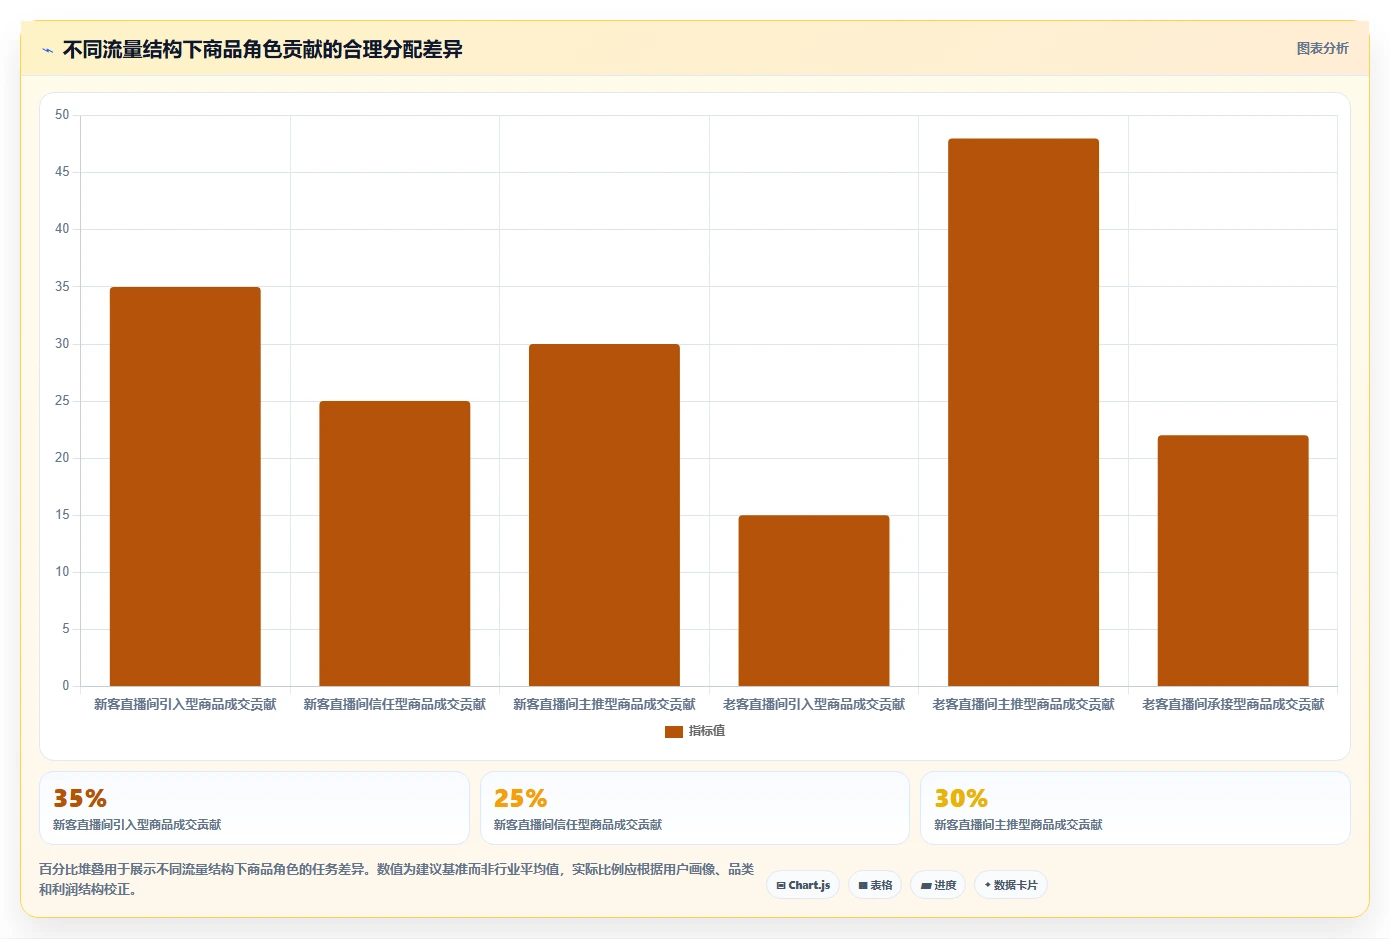This screenshot has height=939, width=1390.
Task: Click axis label 老客直播间承接型商品成交贡献
Action: click(x=1233, y=705)
